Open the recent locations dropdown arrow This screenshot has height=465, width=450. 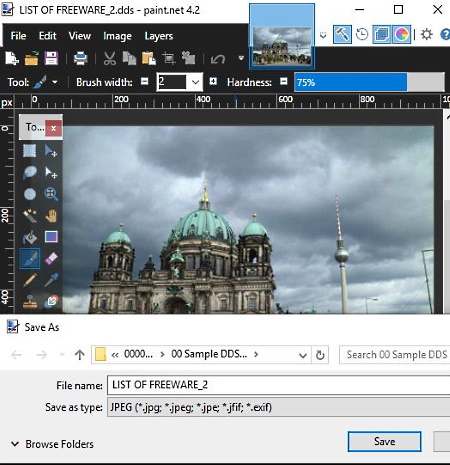[x=62, y=354]
